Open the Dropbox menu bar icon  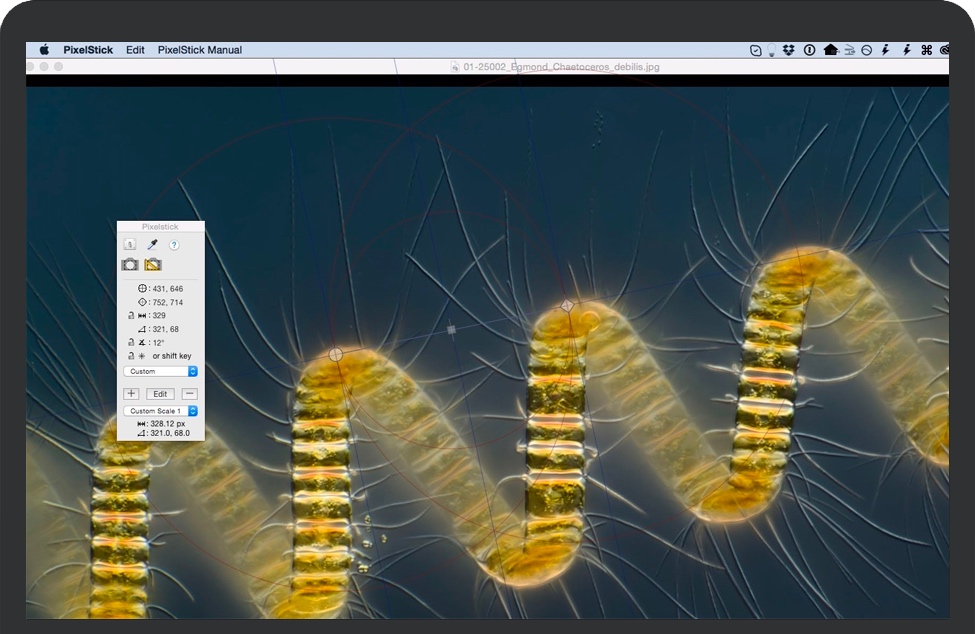click(x=790, y=50)
